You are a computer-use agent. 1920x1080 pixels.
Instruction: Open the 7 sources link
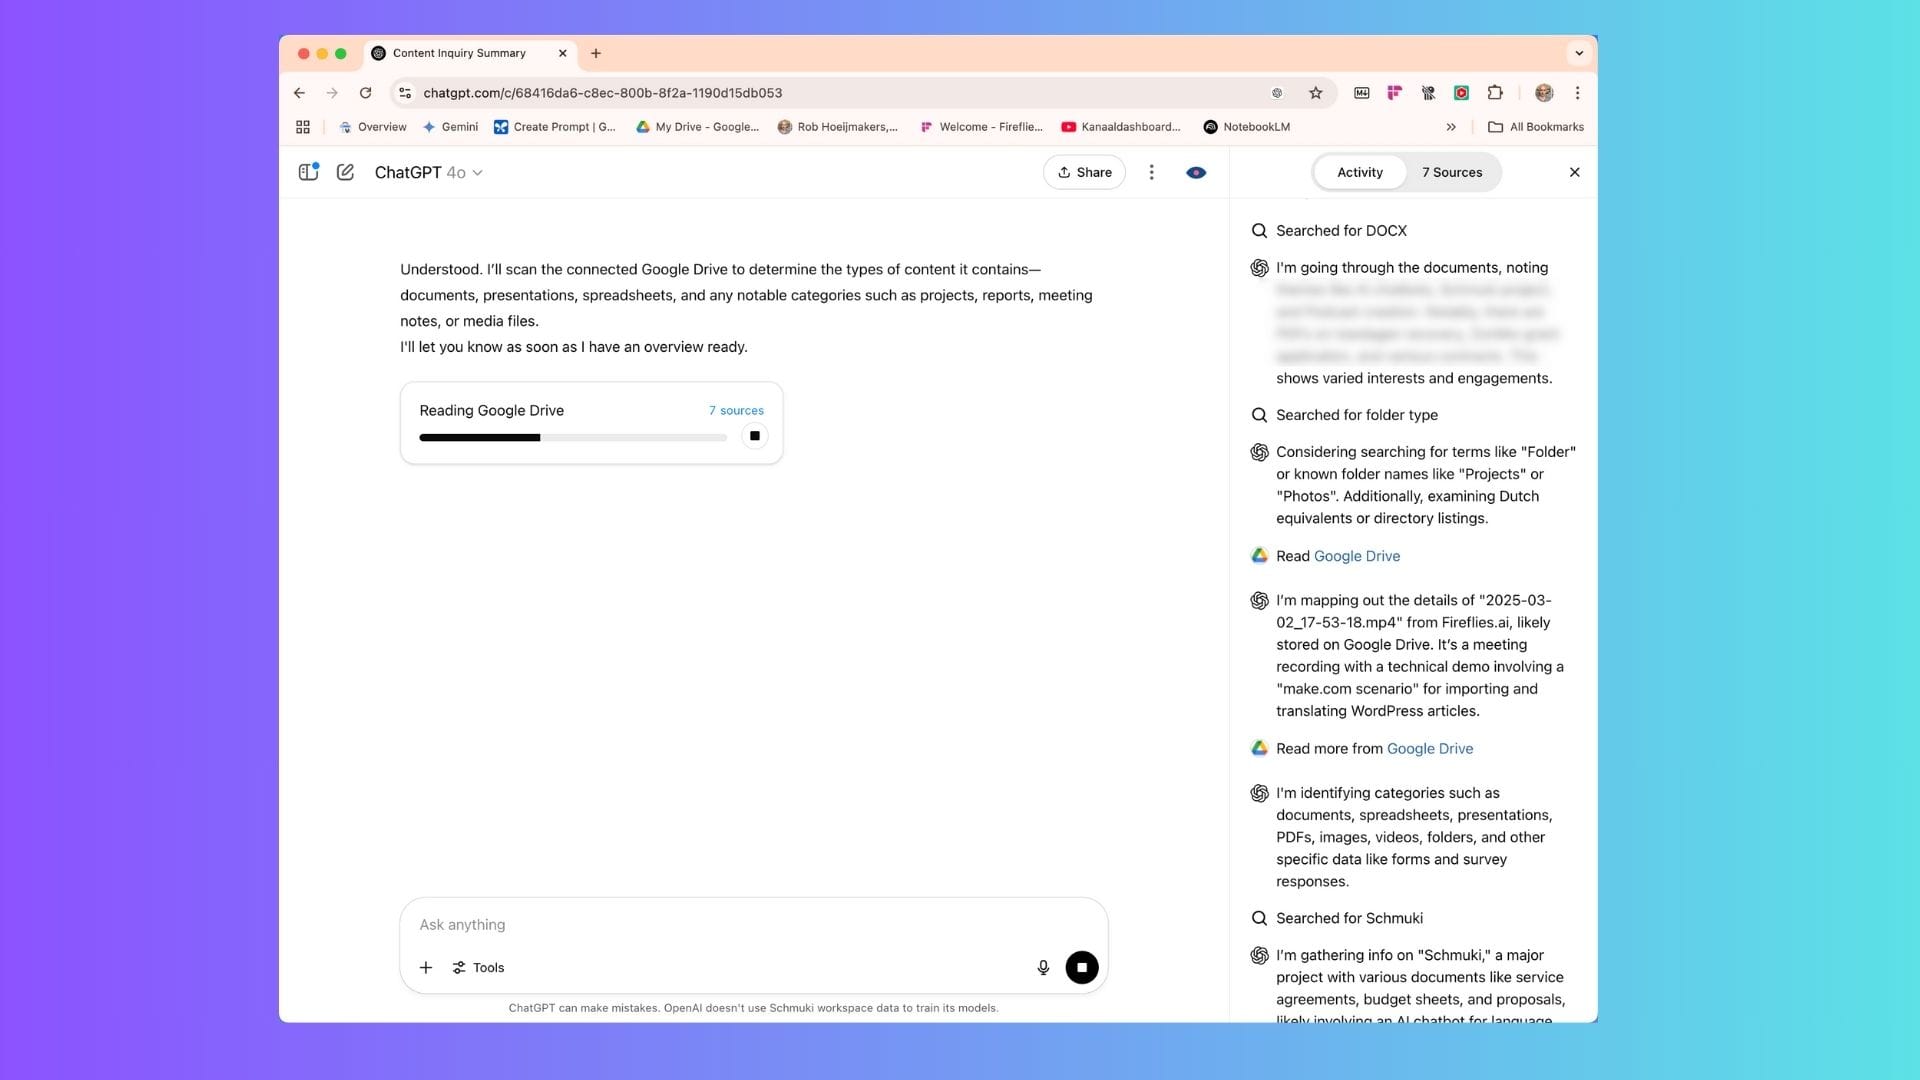pyautogui.click(x=736, y=410)
